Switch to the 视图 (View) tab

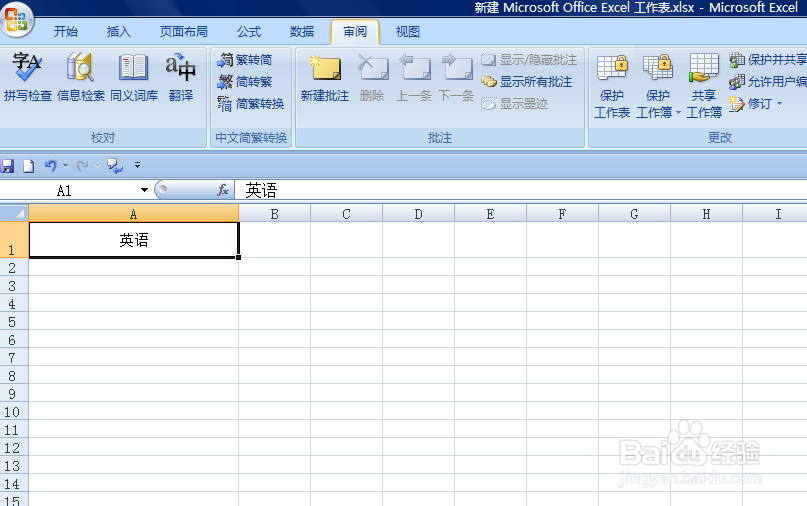click(408, 31)
